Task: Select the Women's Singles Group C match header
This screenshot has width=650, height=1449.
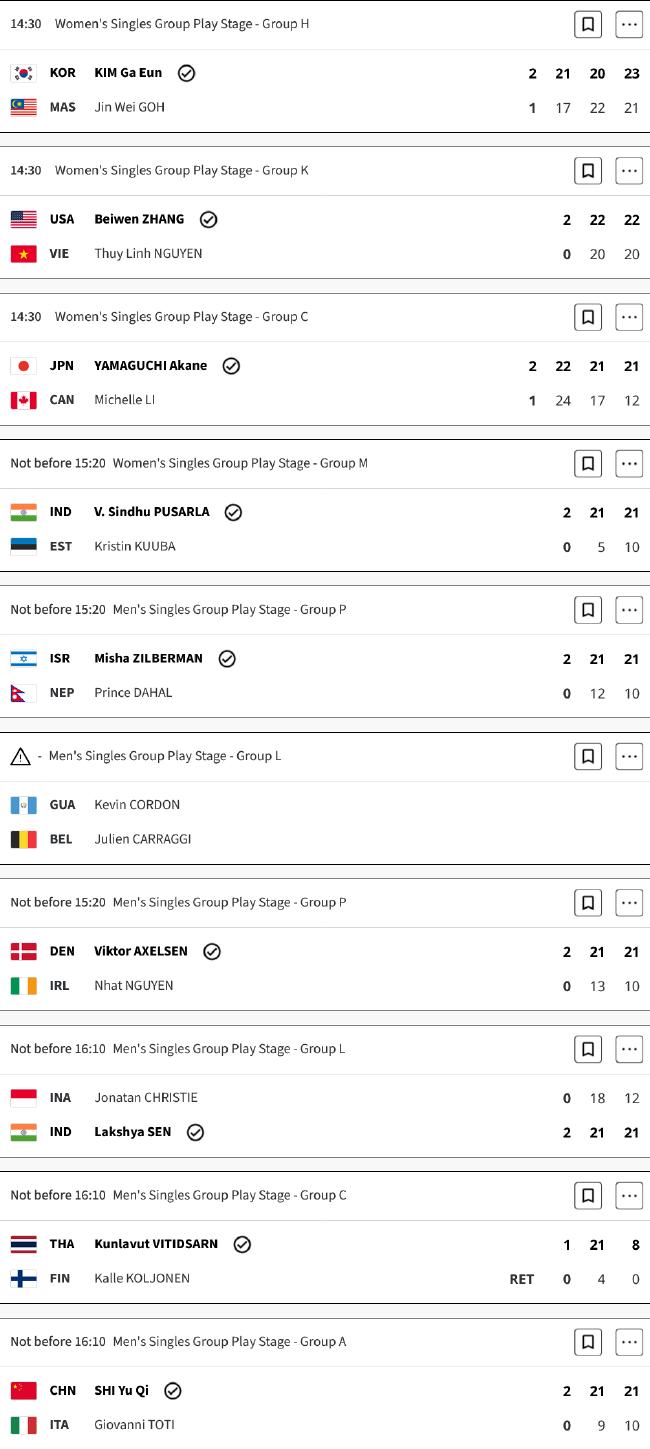Action: pos(181,317)
